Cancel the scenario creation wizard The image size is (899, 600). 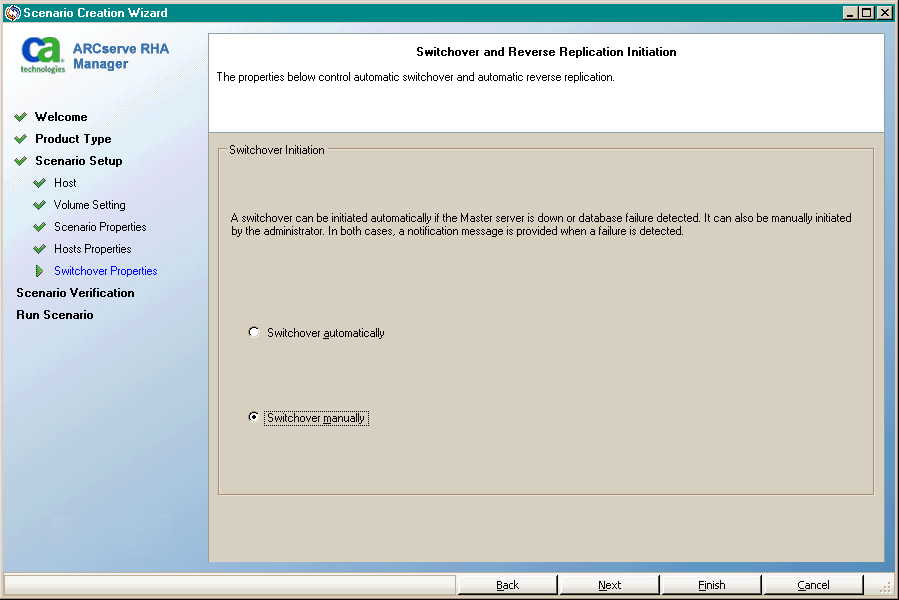tap(813, 584)
